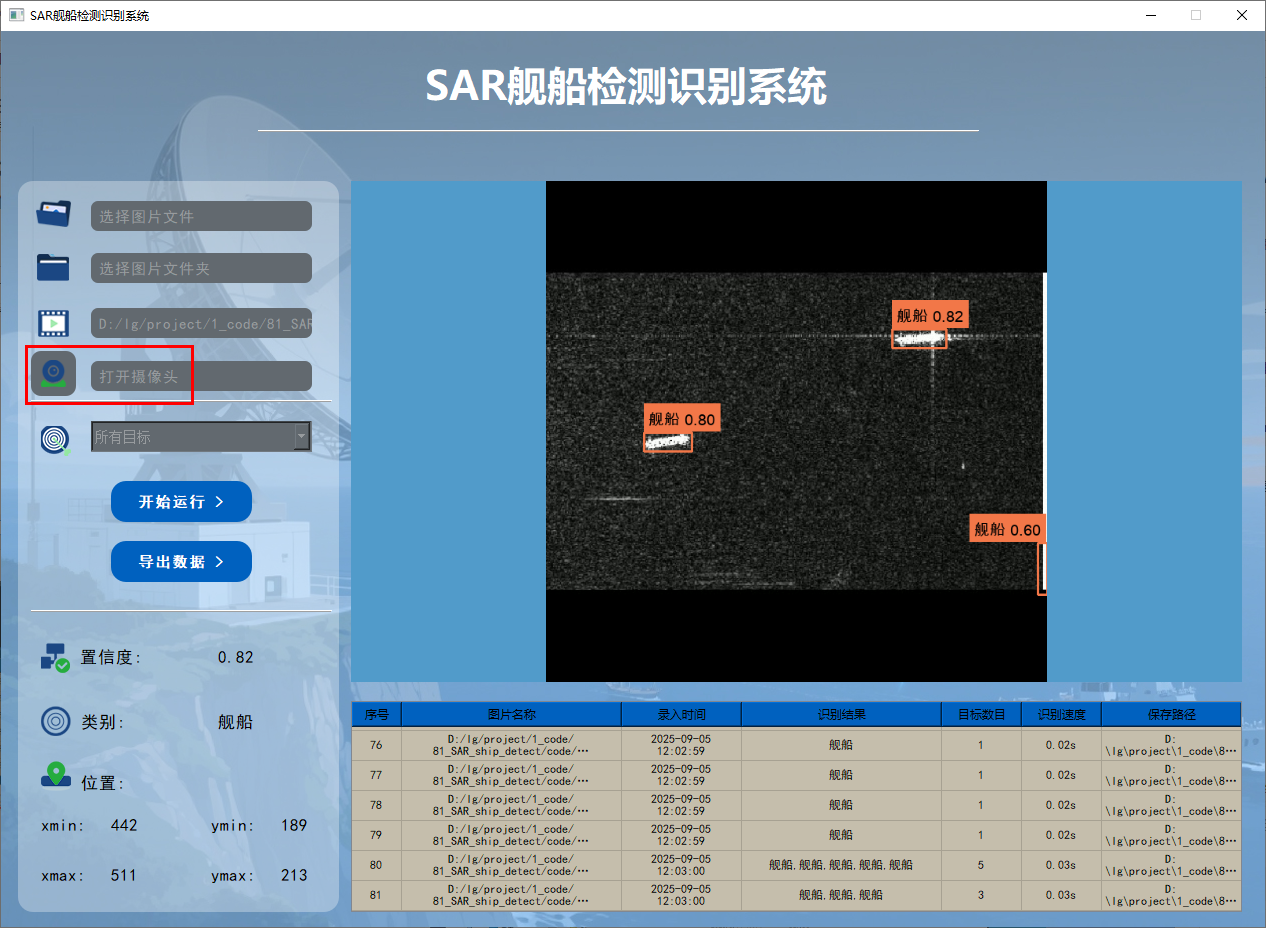Image resolution: width=1266 pixels, height=928 pixels.
Task: Click the SAR舰船检测识别系统 heading
Action: pos(626,87)
